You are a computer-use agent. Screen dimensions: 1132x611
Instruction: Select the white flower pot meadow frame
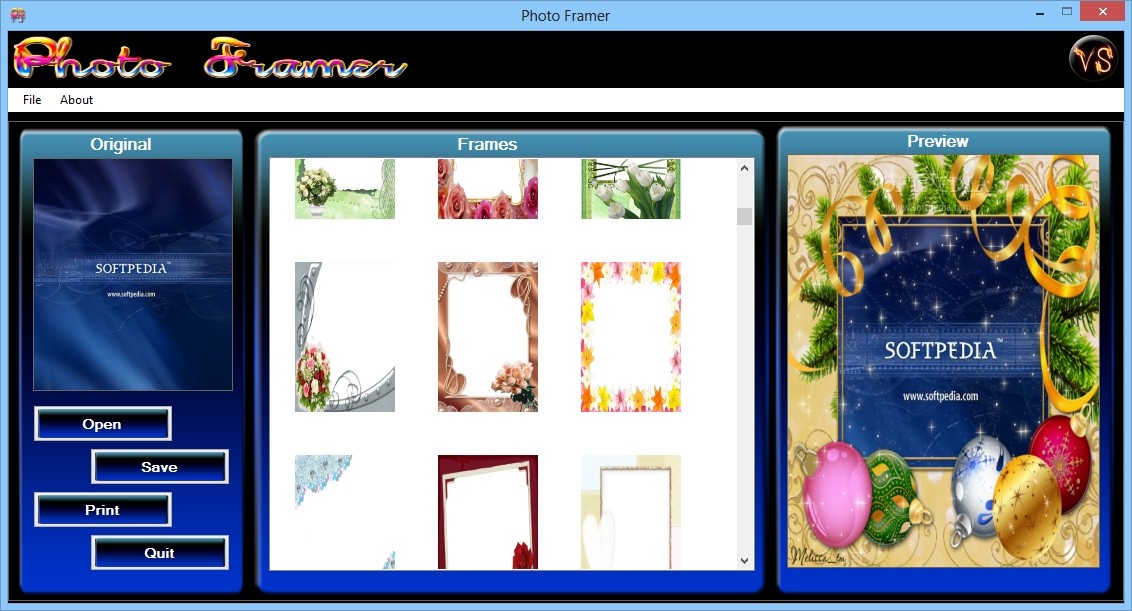(344, 189)
